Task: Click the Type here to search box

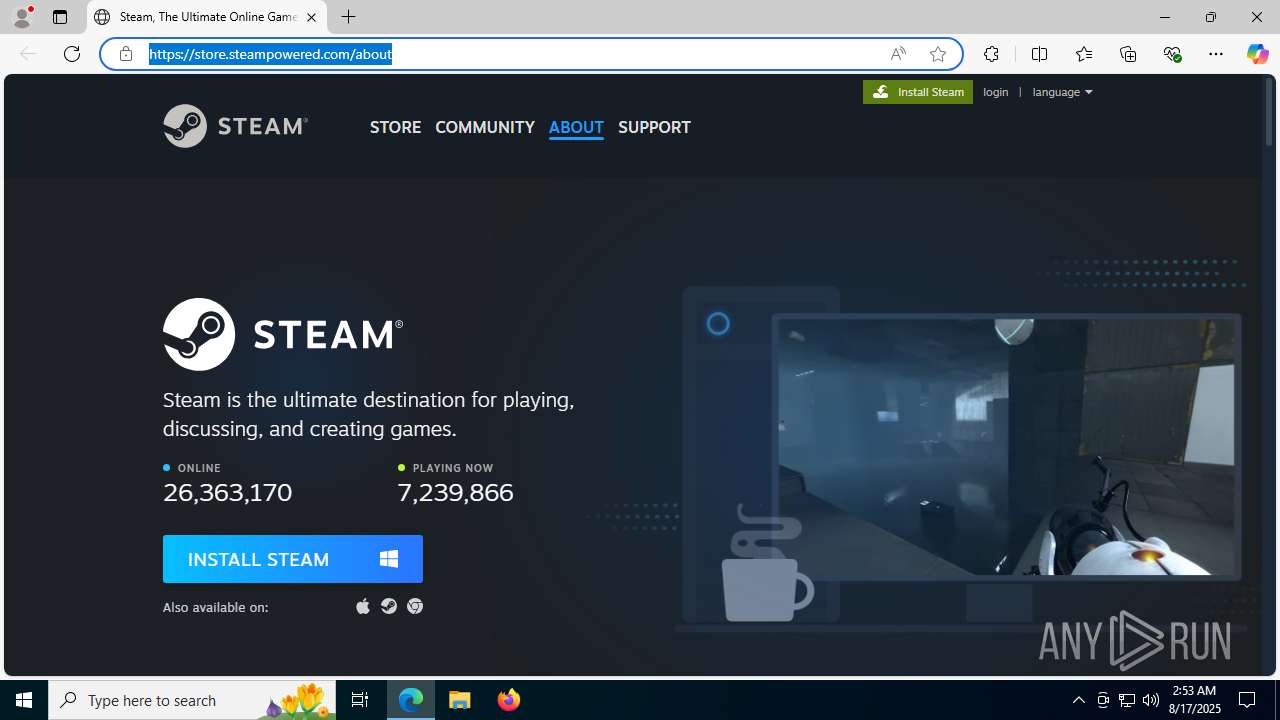Action: coord(192,700)
